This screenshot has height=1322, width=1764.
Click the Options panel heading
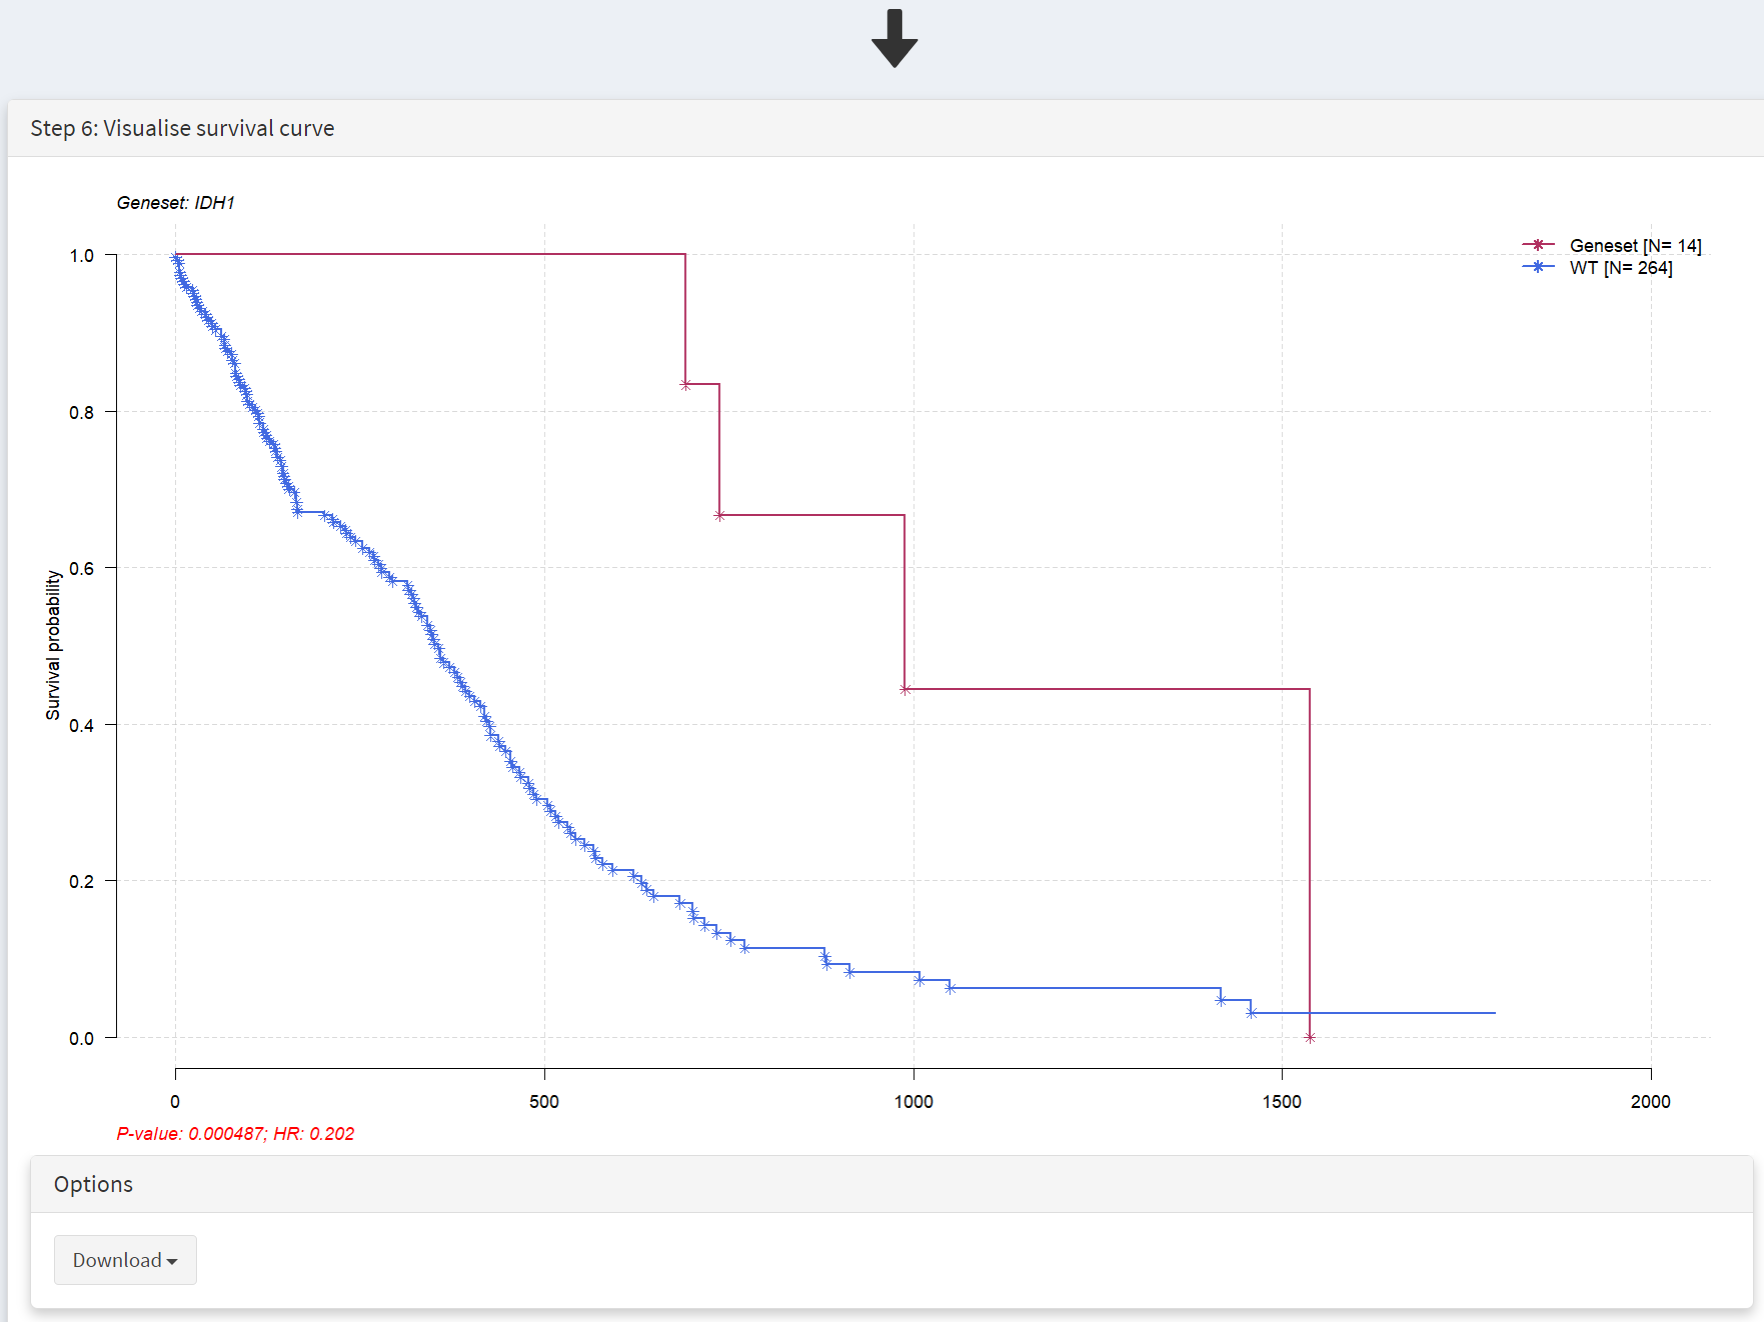93,1184
